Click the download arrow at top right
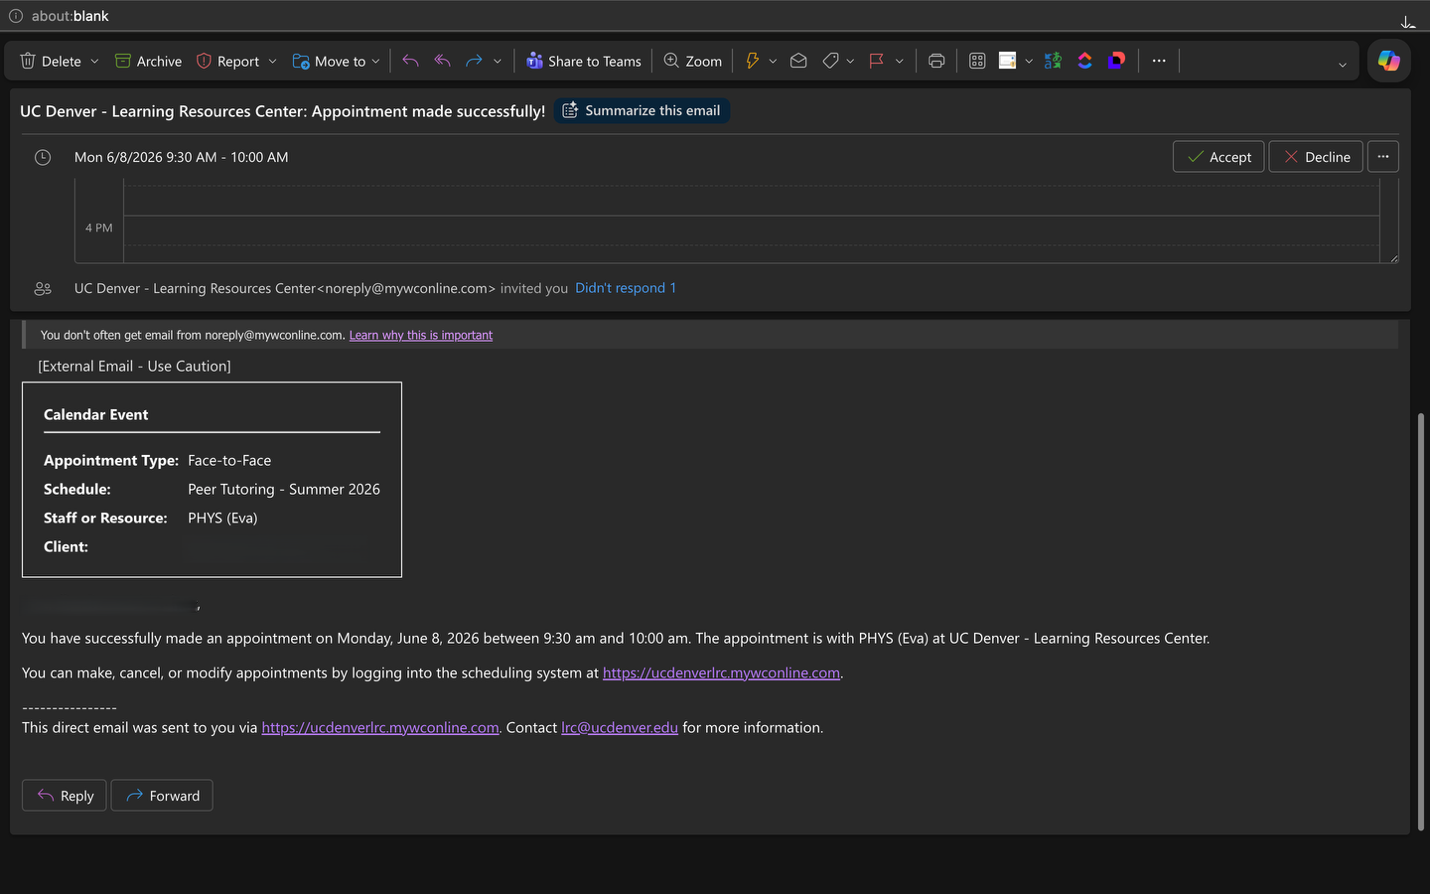This screenshot has height=894, width=1430. (x=1408, y=22)
